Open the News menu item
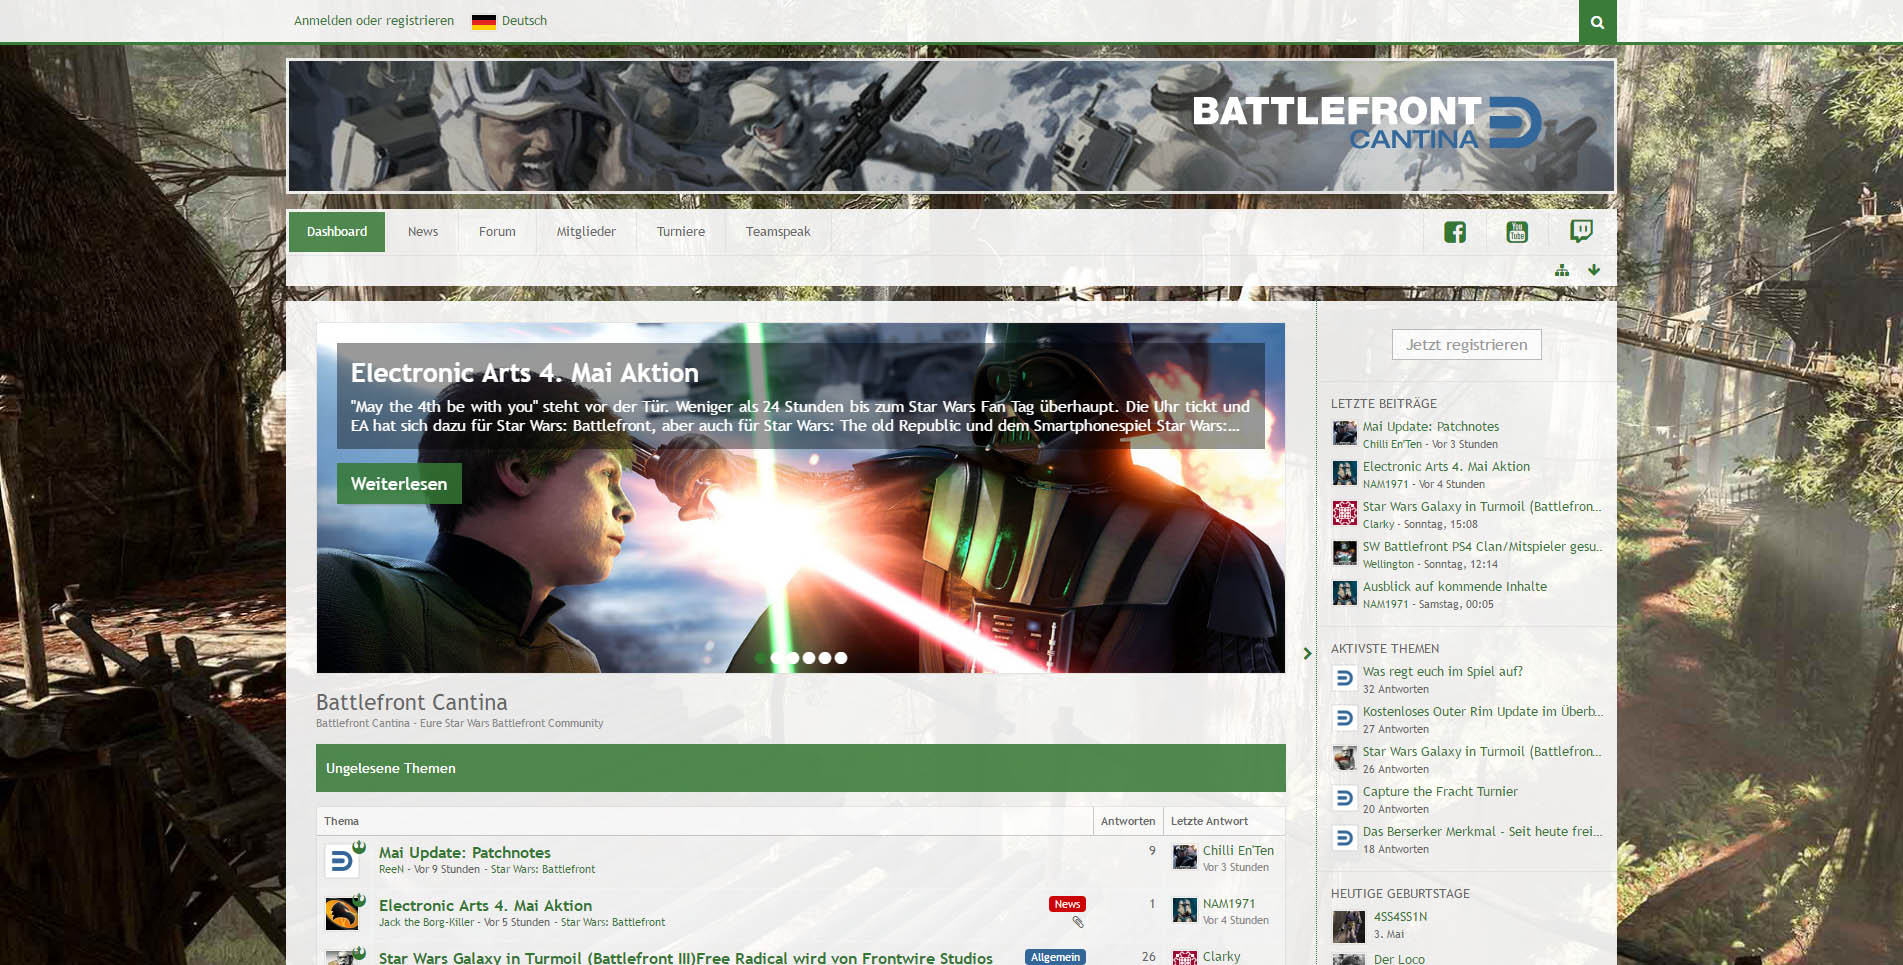 pos(423,232)
